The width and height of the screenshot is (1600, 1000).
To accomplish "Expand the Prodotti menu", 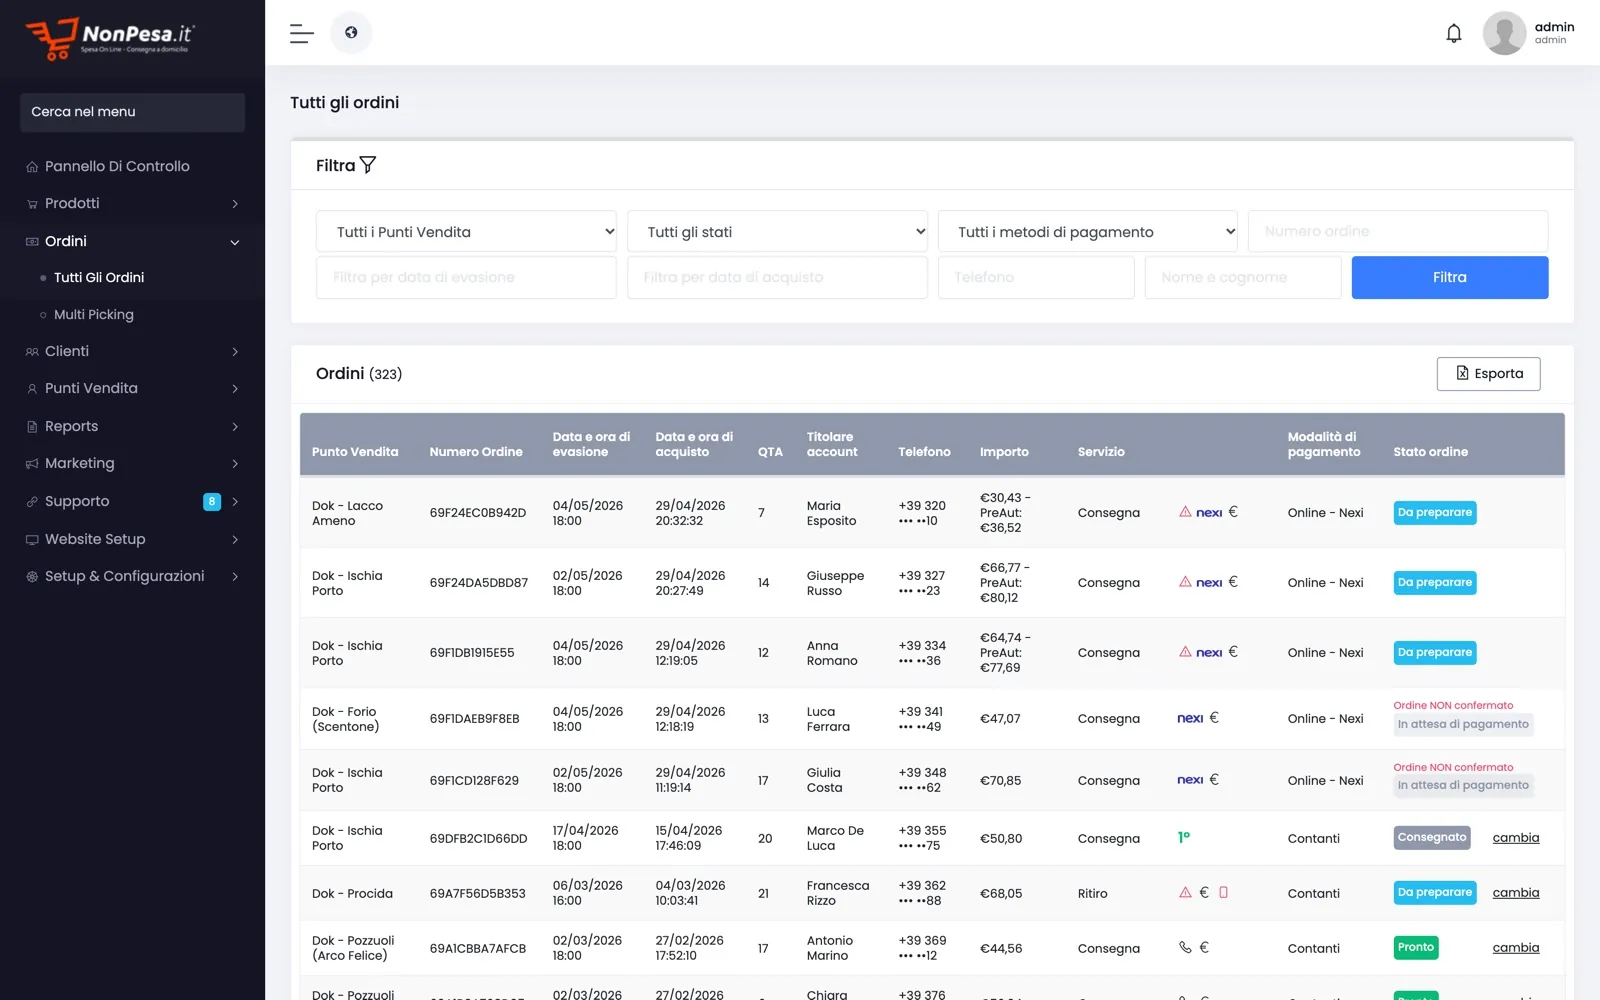I will [x=132, y=204].
